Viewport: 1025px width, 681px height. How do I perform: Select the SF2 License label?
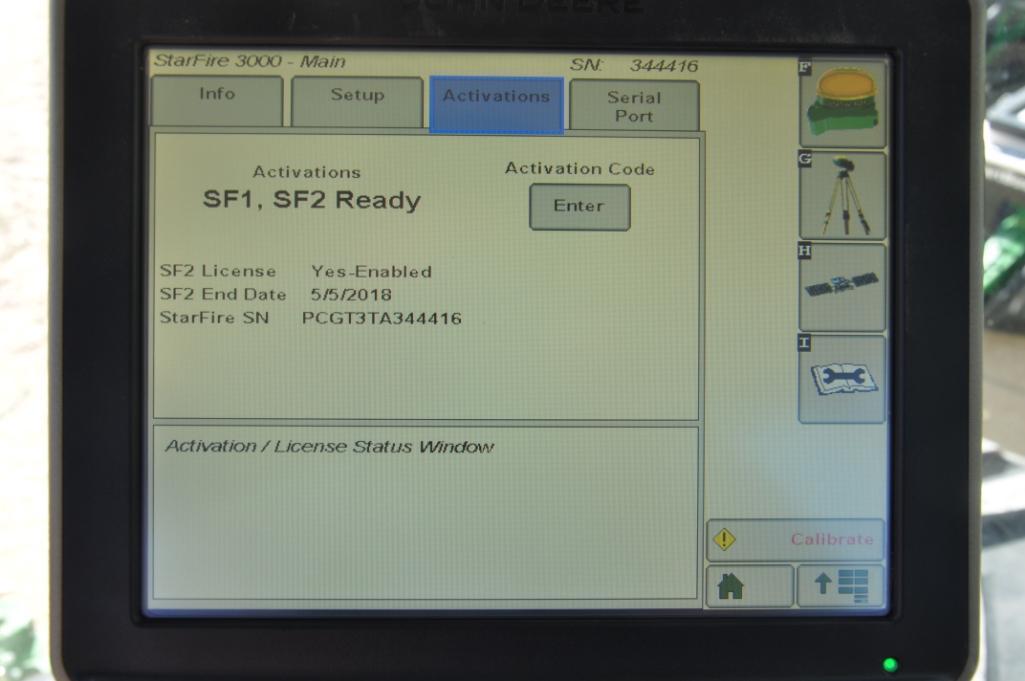[x=218, y=271]
